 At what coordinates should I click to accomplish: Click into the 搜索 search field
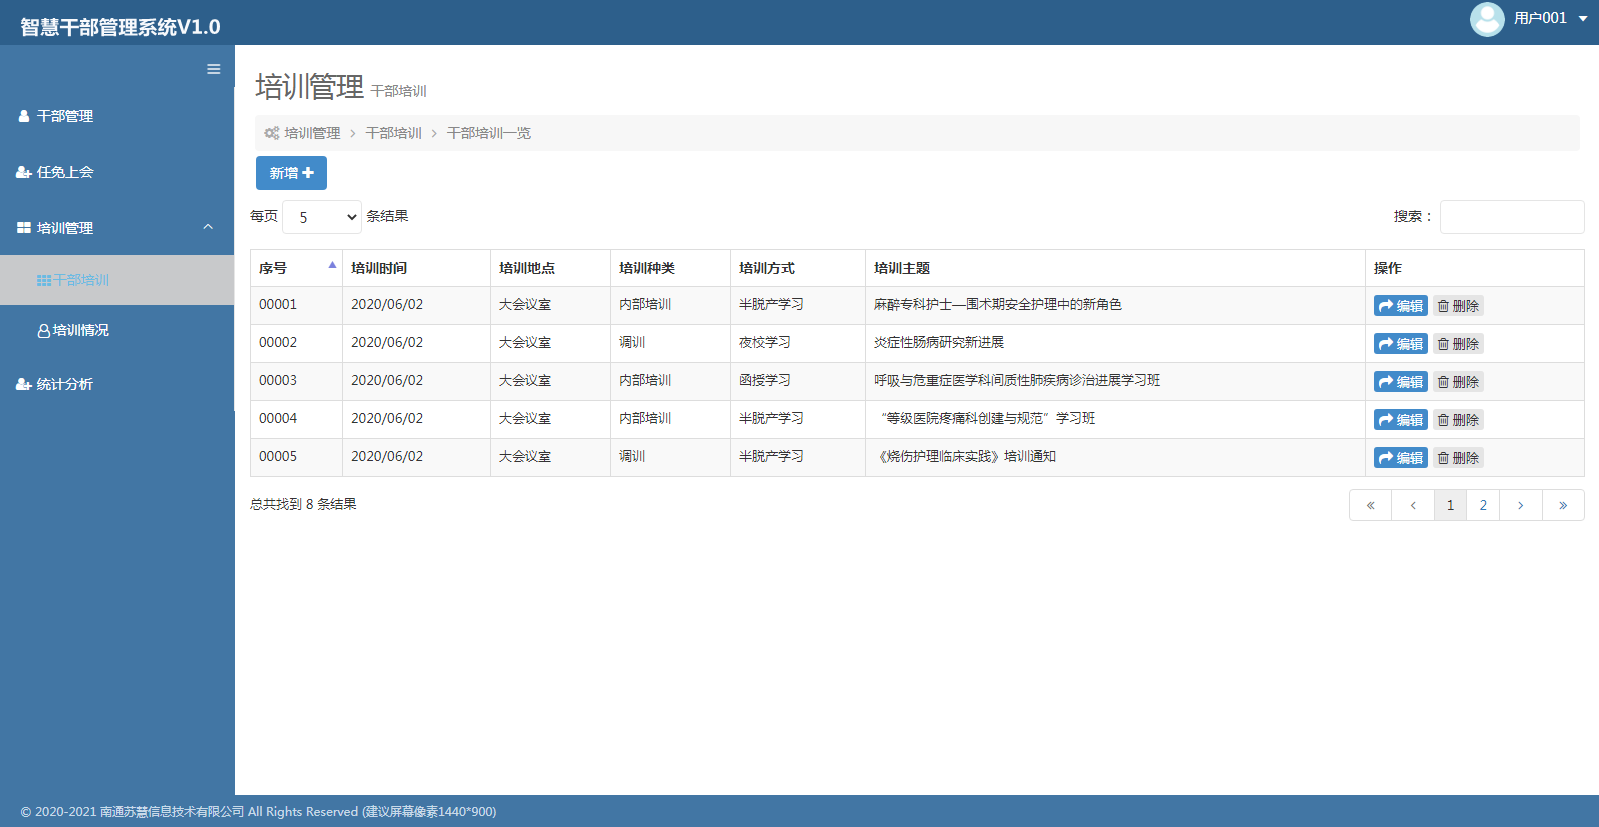coord(1511,217)
